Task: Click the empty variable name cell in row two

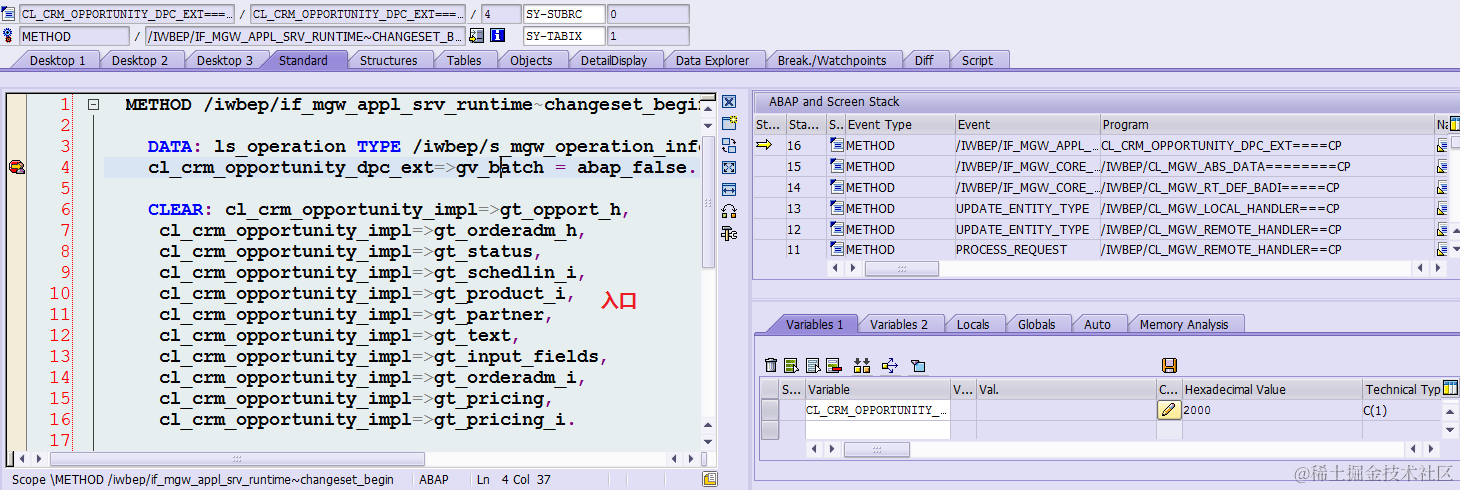Action: pos(877,430)
